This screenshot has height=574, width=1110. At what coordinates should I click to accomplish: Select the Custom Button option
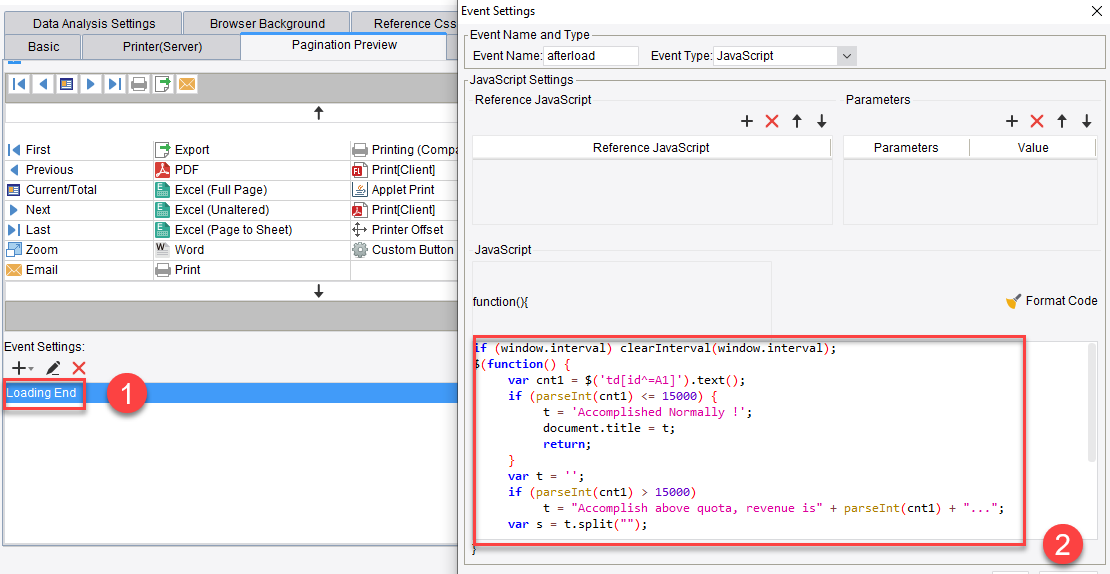click(x=403, y=250)
